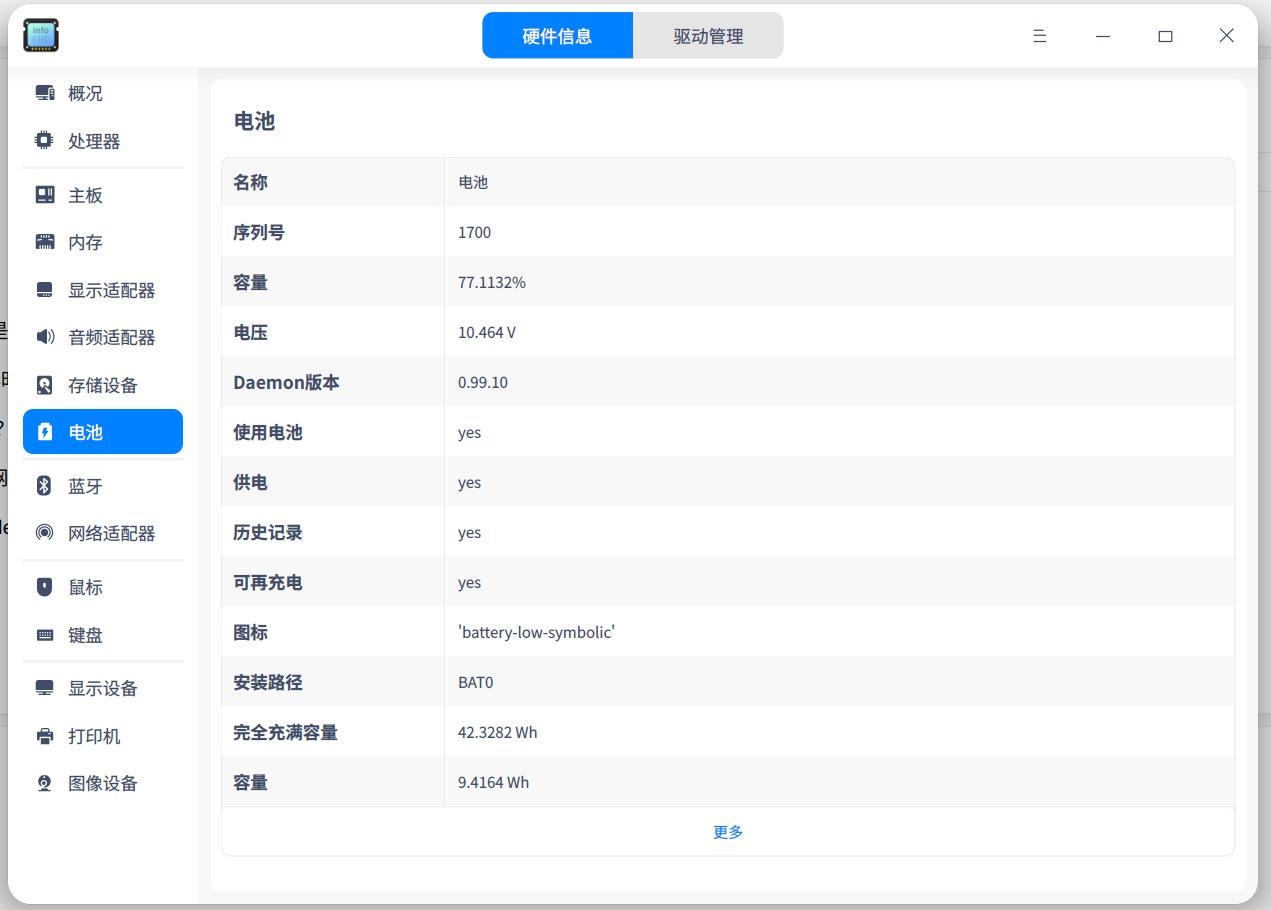Click the 序列号 row in the battery table
1271x910 pixels.
tap(727, 231)
